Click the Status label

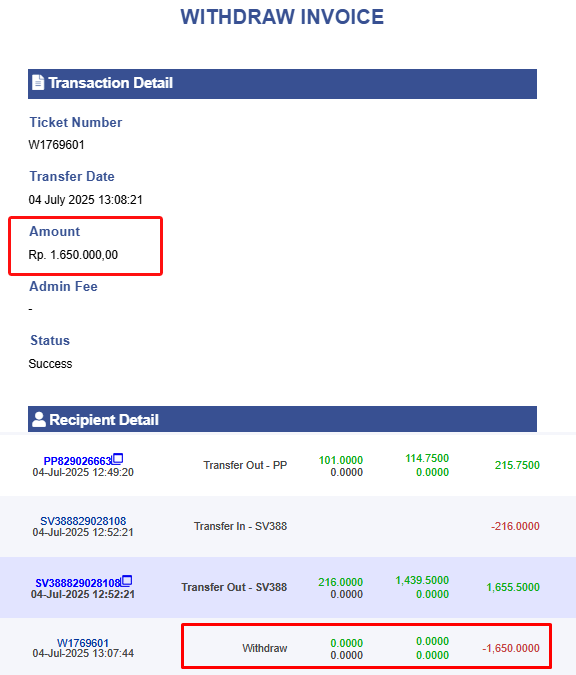pyautogui.click(x=50, y=341)
